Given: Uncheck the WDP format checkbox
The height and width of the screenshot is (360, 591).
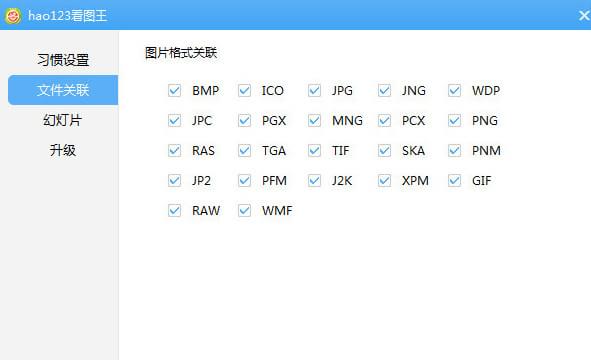Looking at the screenshot, I should pos(455,90).
